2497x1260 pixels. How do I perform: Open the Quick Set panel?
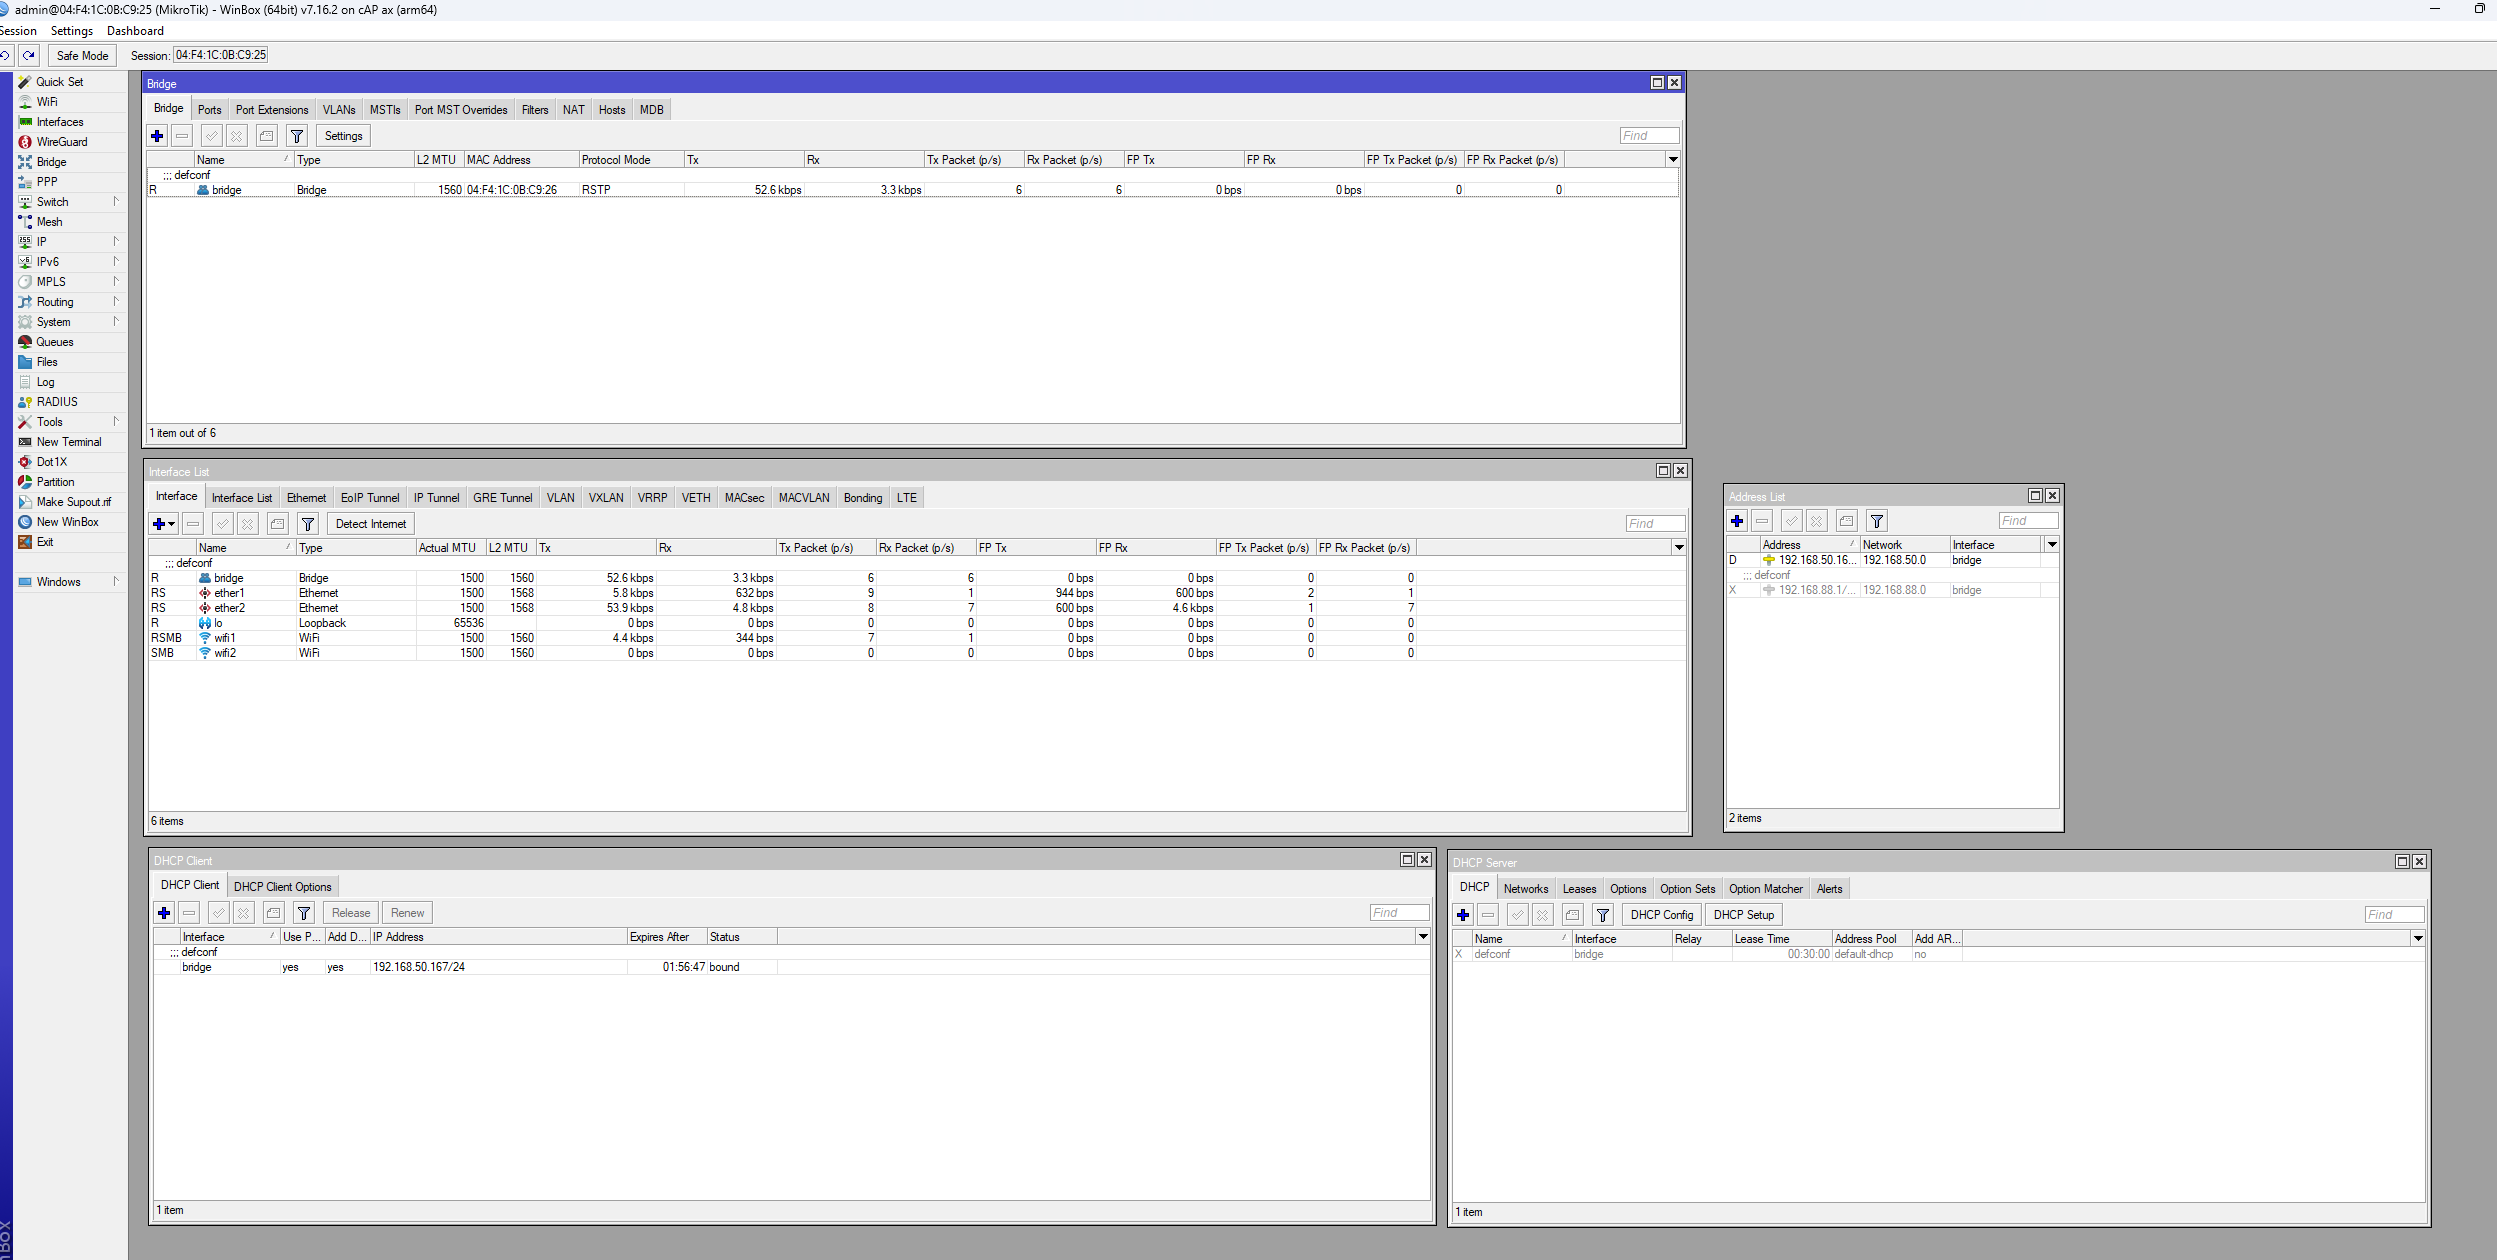point(57,81)
